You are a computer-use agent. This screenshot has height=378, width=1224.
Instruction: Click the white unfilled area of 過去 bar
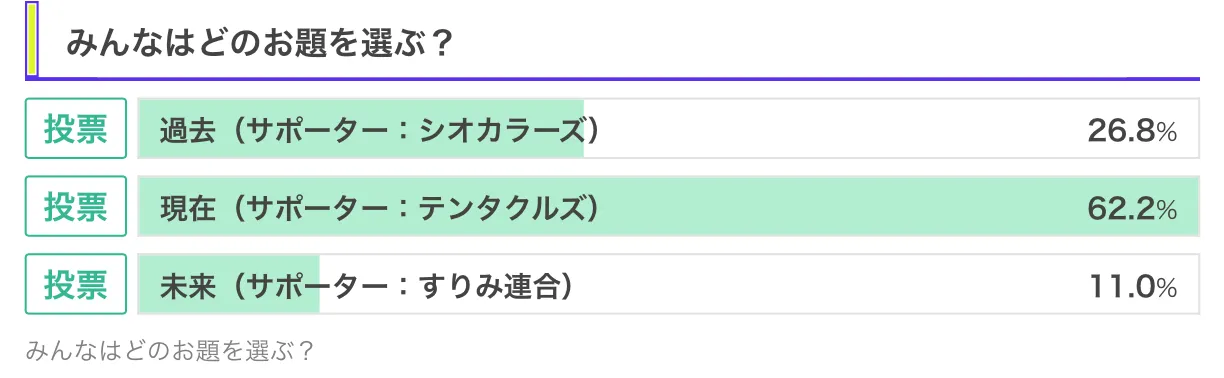click(x=890, y=129)
